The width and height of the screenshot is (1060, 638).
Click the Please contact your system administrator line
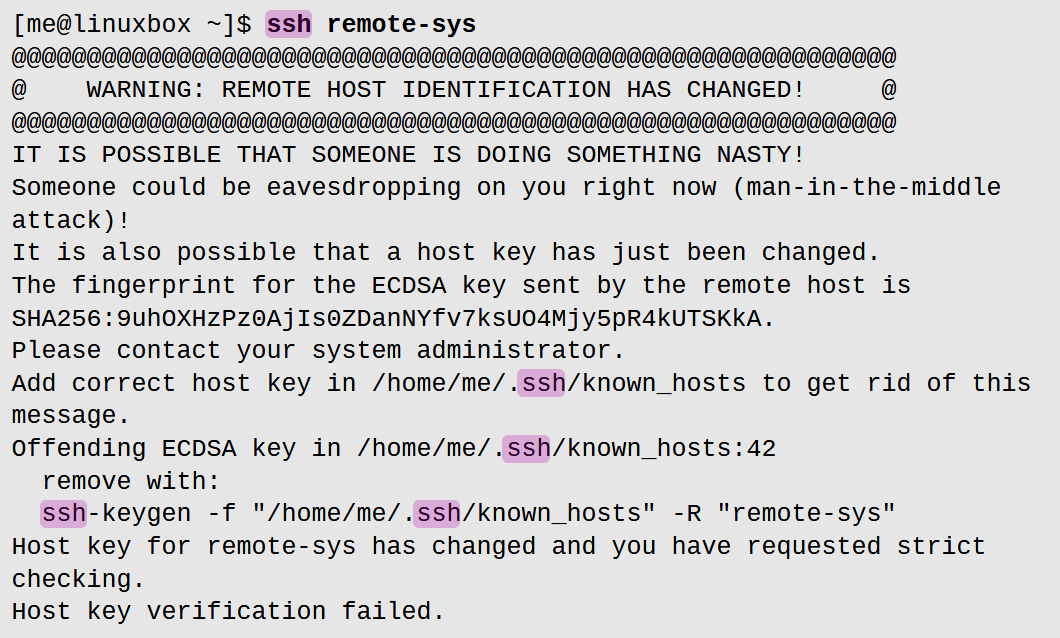(318, 351)
